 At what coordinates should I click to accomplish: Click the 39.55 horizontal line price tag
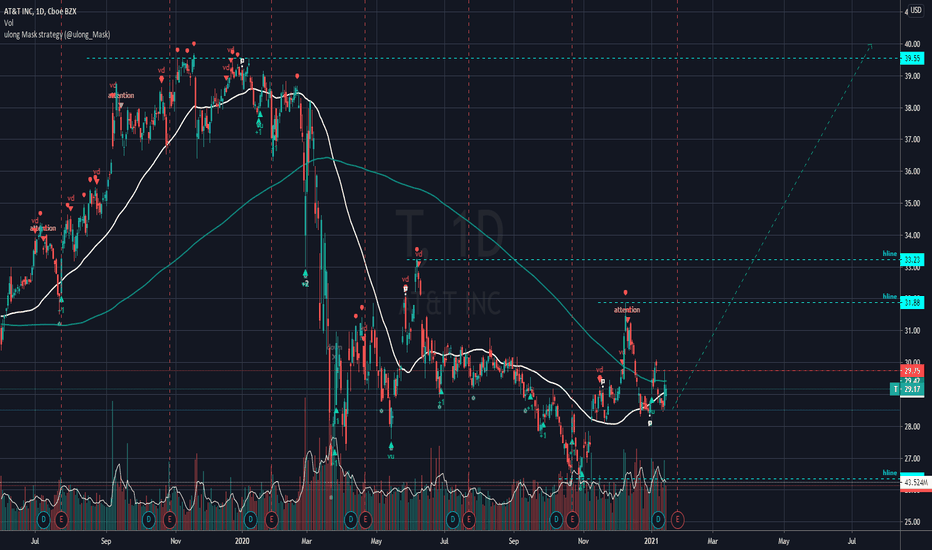point(912,58)
